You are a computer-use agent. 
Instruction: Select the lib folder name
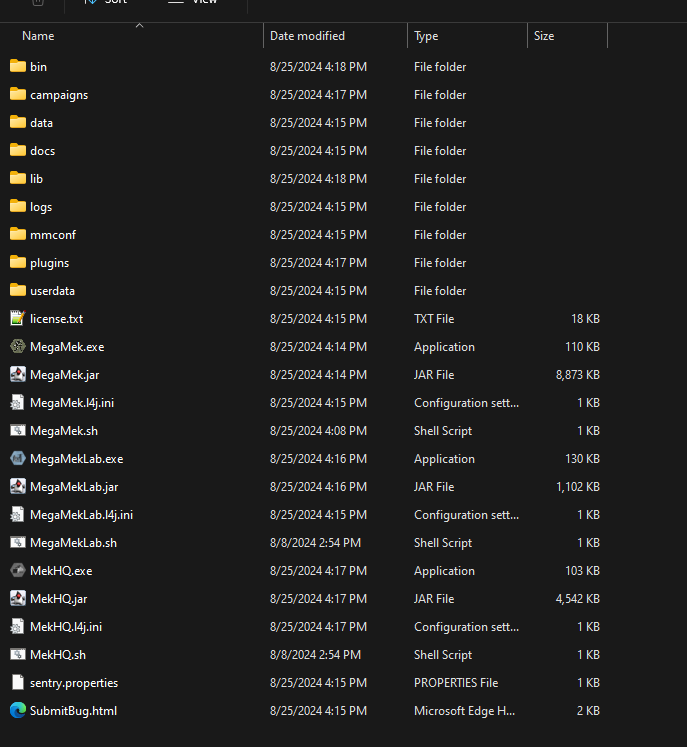pyautogui.click(x=37, y=179)
